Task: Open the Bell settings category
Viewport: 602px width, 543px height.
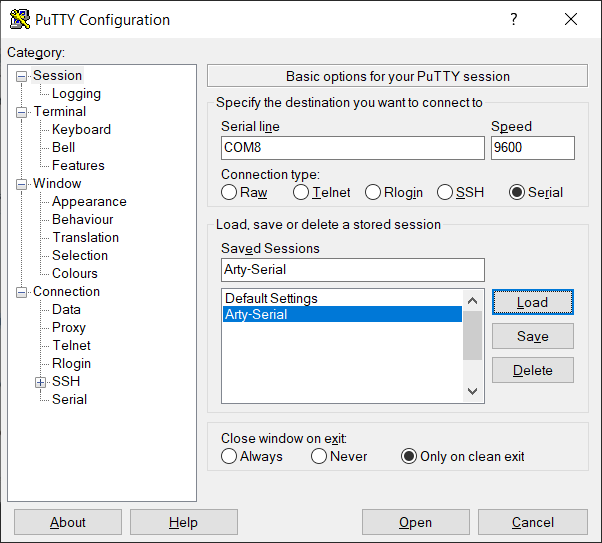Action: pos(63,147)
